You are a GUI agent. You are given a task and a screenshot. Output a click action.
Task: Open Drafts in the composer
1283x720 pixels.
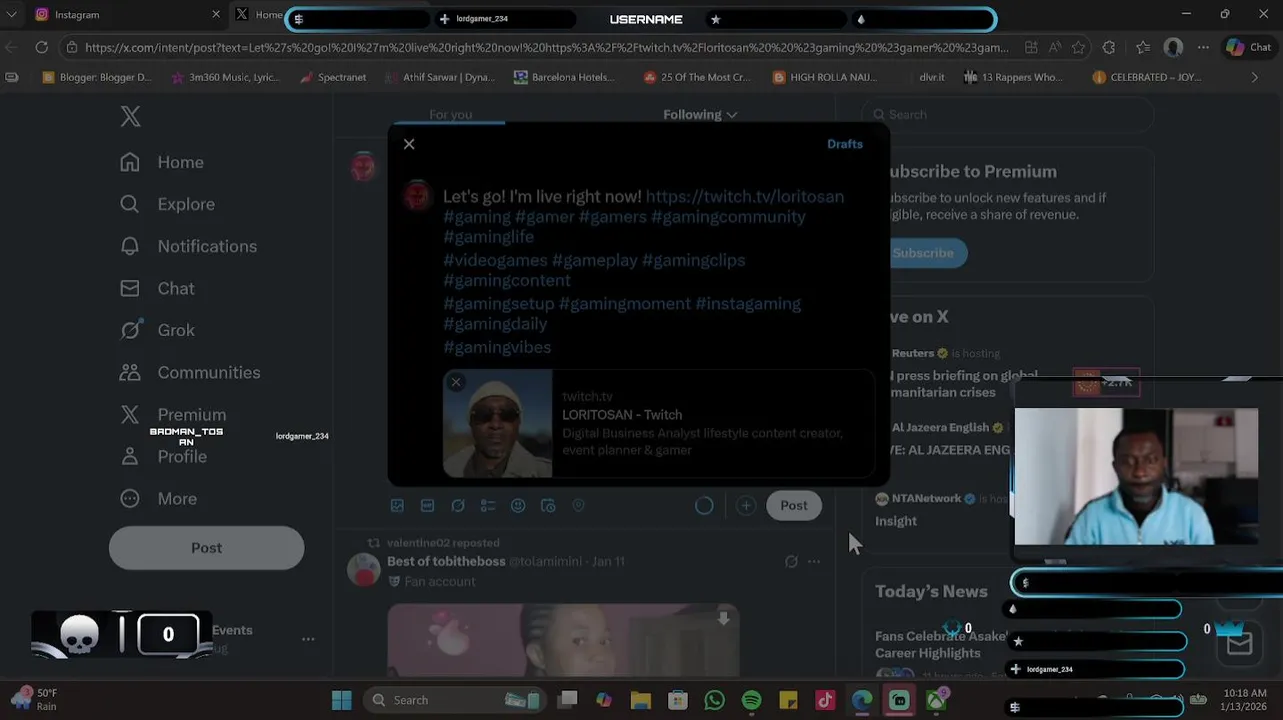[x=845, y=144]
